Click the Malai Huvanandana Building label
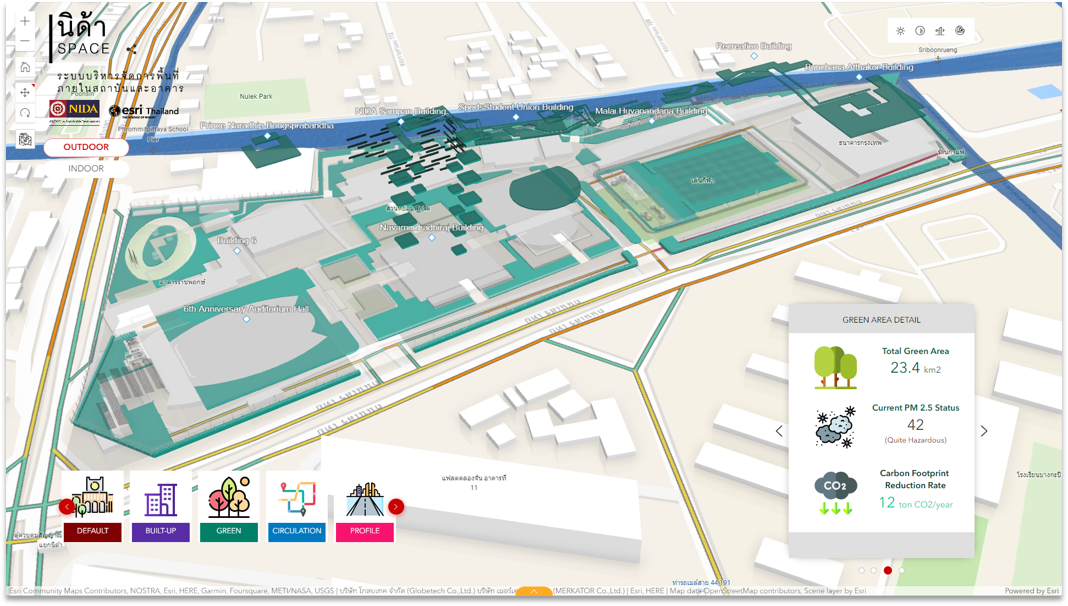1068x606 pixels. (x=651, y=111)
